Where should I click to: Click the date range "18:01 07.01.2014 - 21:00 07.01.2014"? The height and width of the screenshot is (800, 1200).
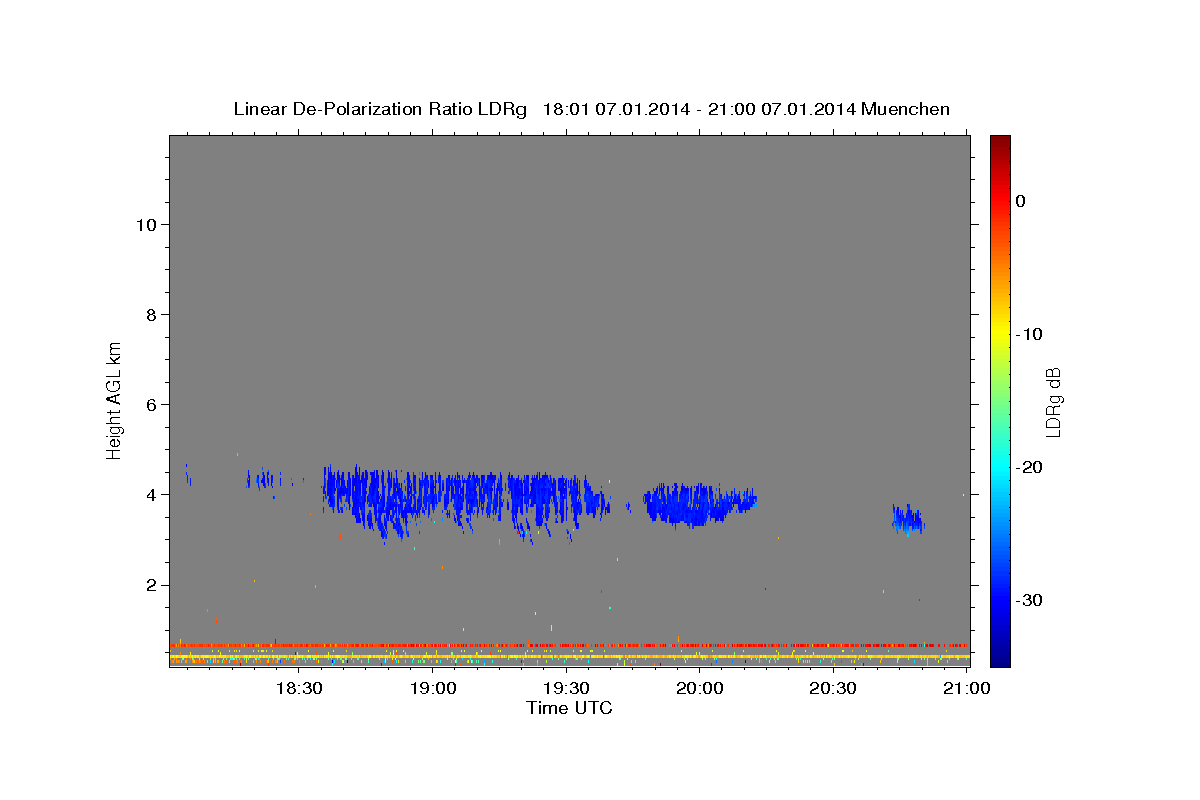click(699, 109)
